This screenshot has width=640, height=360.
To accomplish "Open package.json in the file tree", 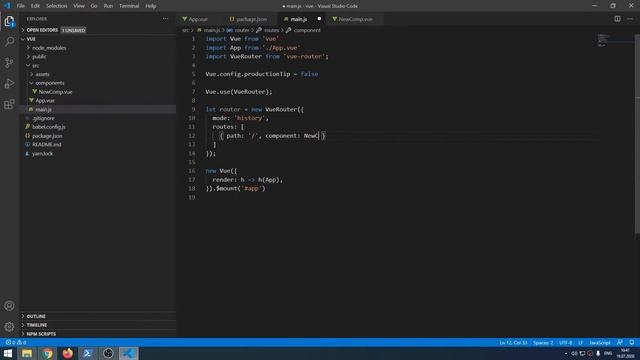I will [47, 136].
